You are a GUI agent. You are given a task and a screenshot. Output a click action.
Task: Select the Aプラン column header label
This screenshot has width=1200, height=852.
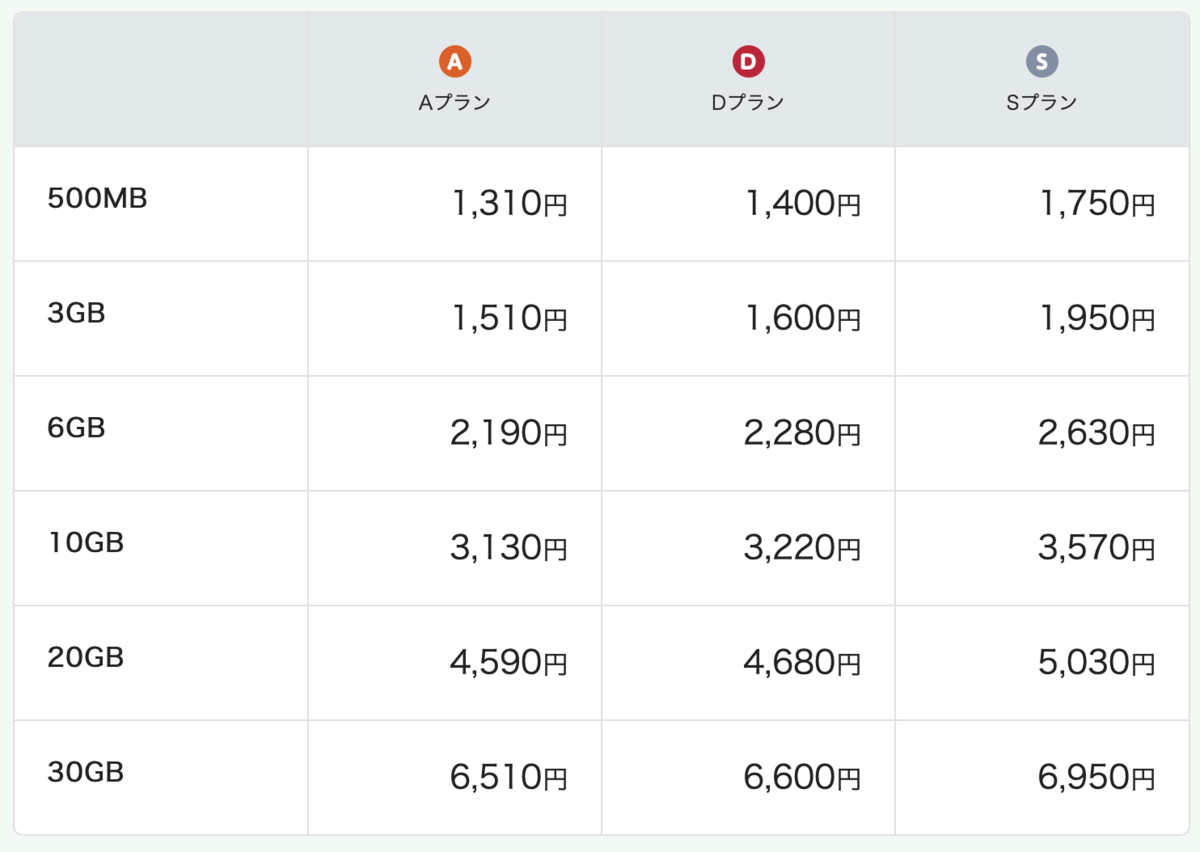pyautogui.click(x=455, y=102)
